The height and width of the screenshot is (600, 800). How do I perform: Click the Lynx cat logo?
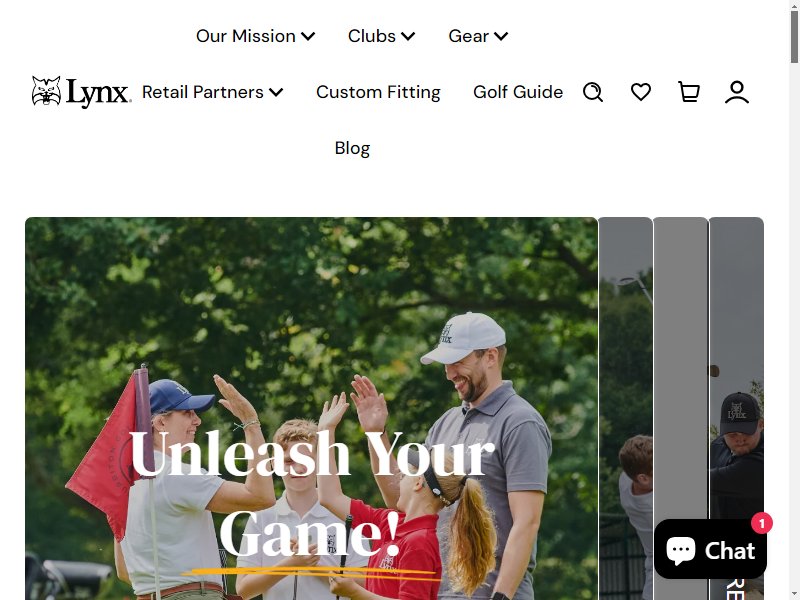46,91
